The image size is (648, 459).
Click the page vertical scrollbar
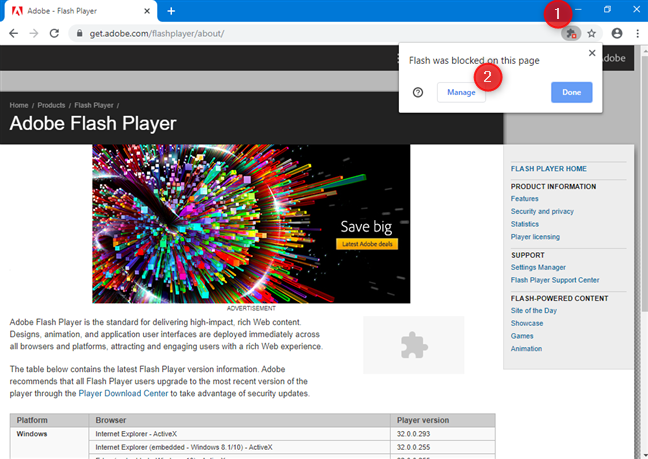coord(644,182)
